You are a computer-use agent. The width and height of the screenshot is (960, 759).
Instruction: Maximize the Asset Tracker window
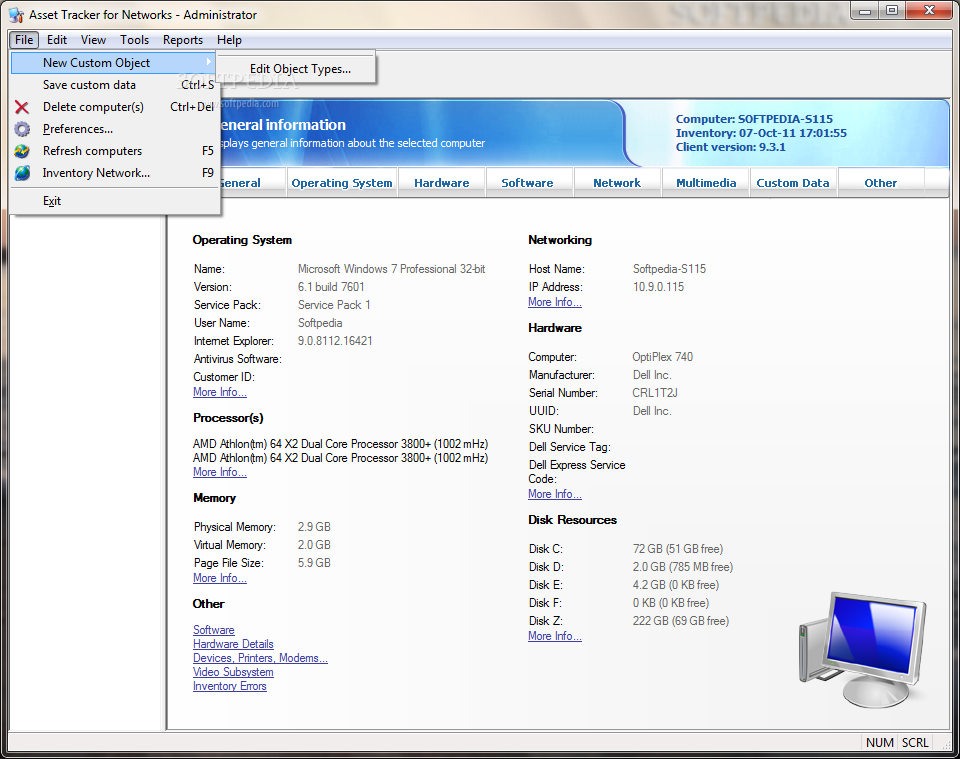(x=892, y=10)
